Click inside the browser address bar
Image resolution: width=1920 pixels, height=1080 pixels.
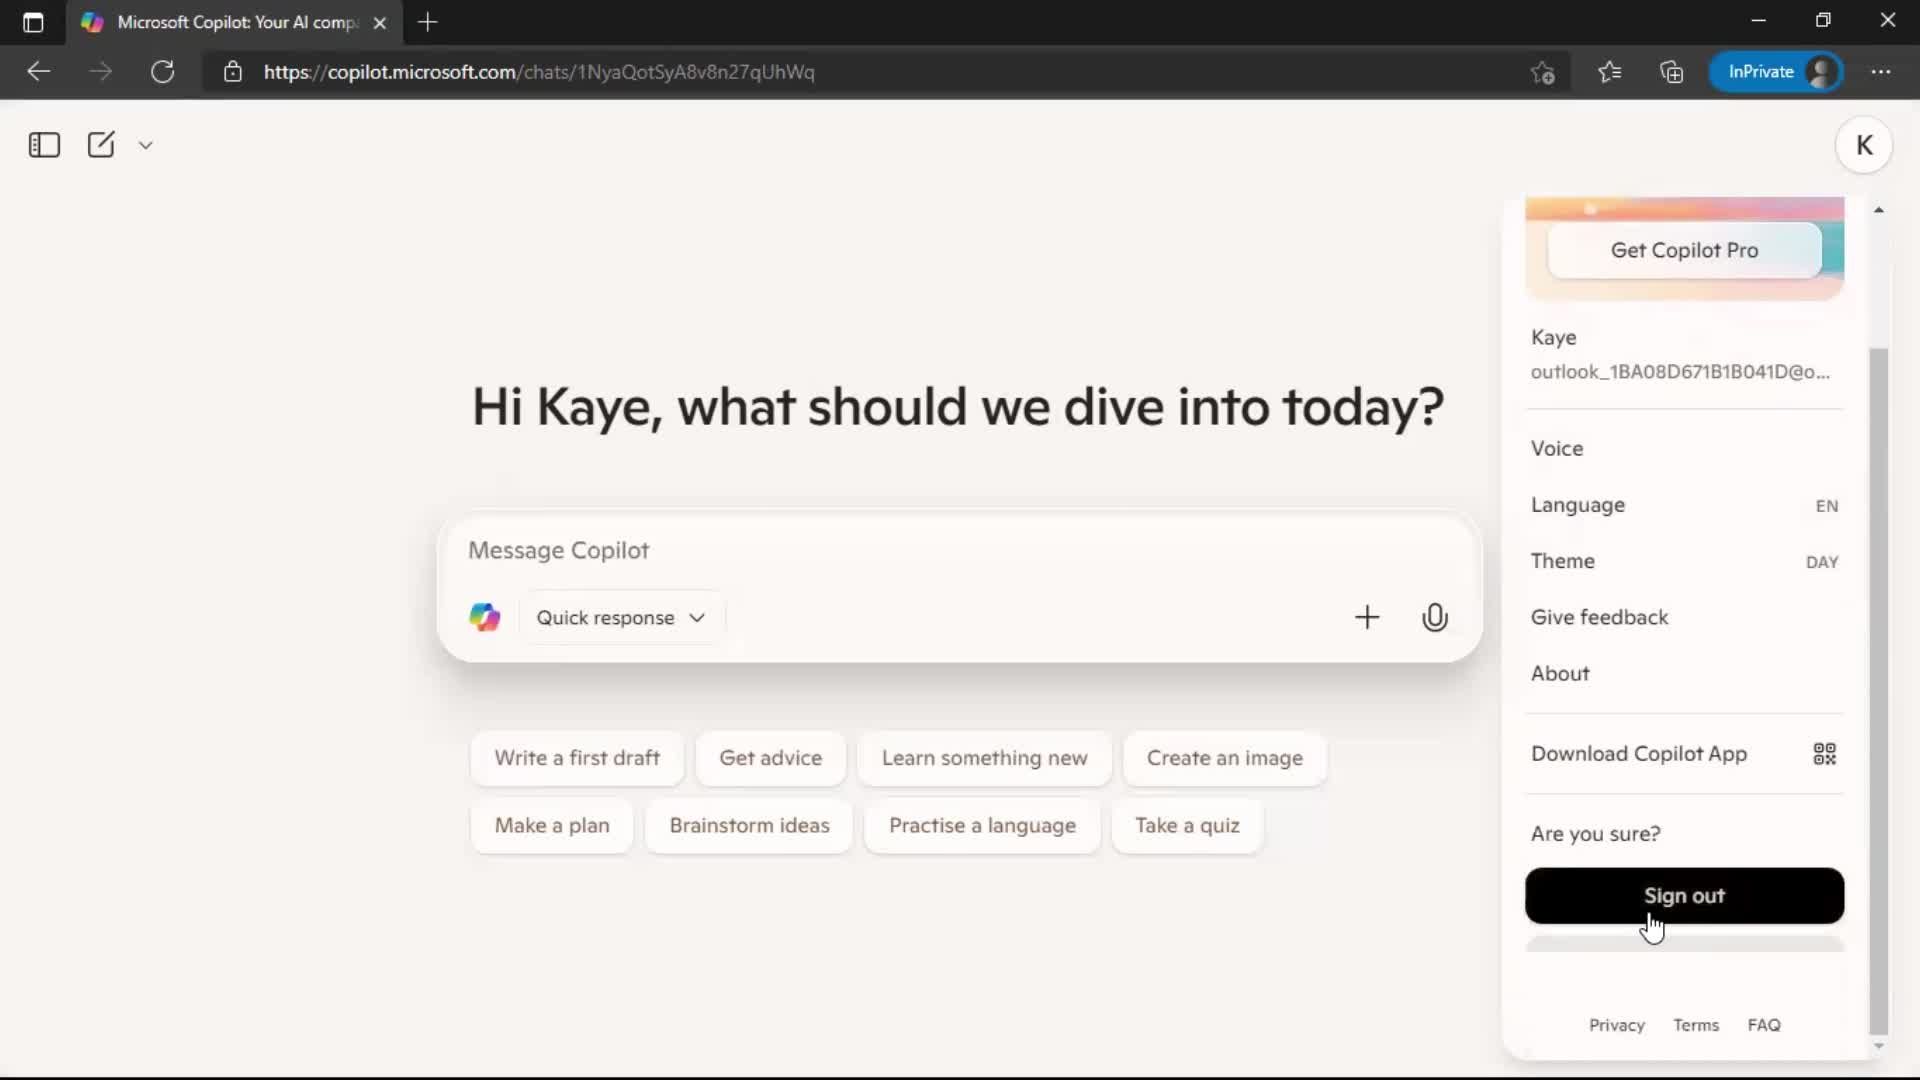(x=700, y=71)
